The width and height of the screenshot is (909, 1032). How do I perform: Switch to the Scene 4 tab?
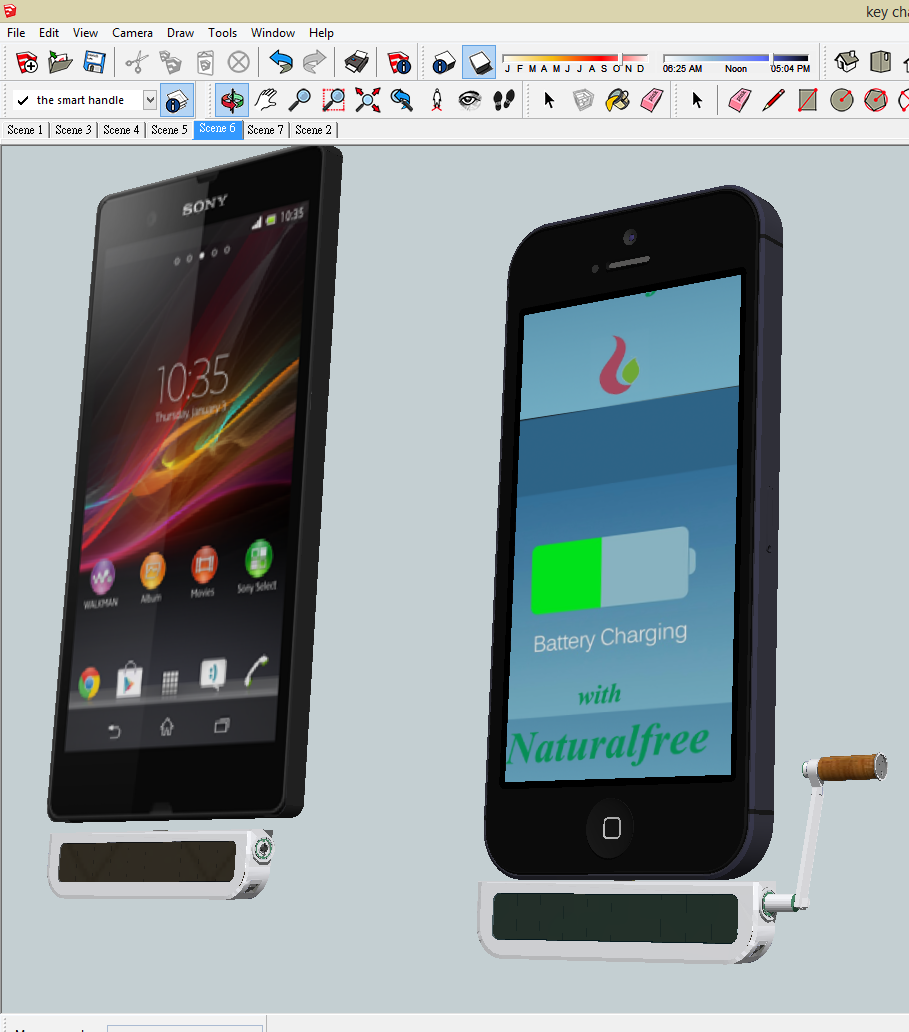click(x=121, y=130)
